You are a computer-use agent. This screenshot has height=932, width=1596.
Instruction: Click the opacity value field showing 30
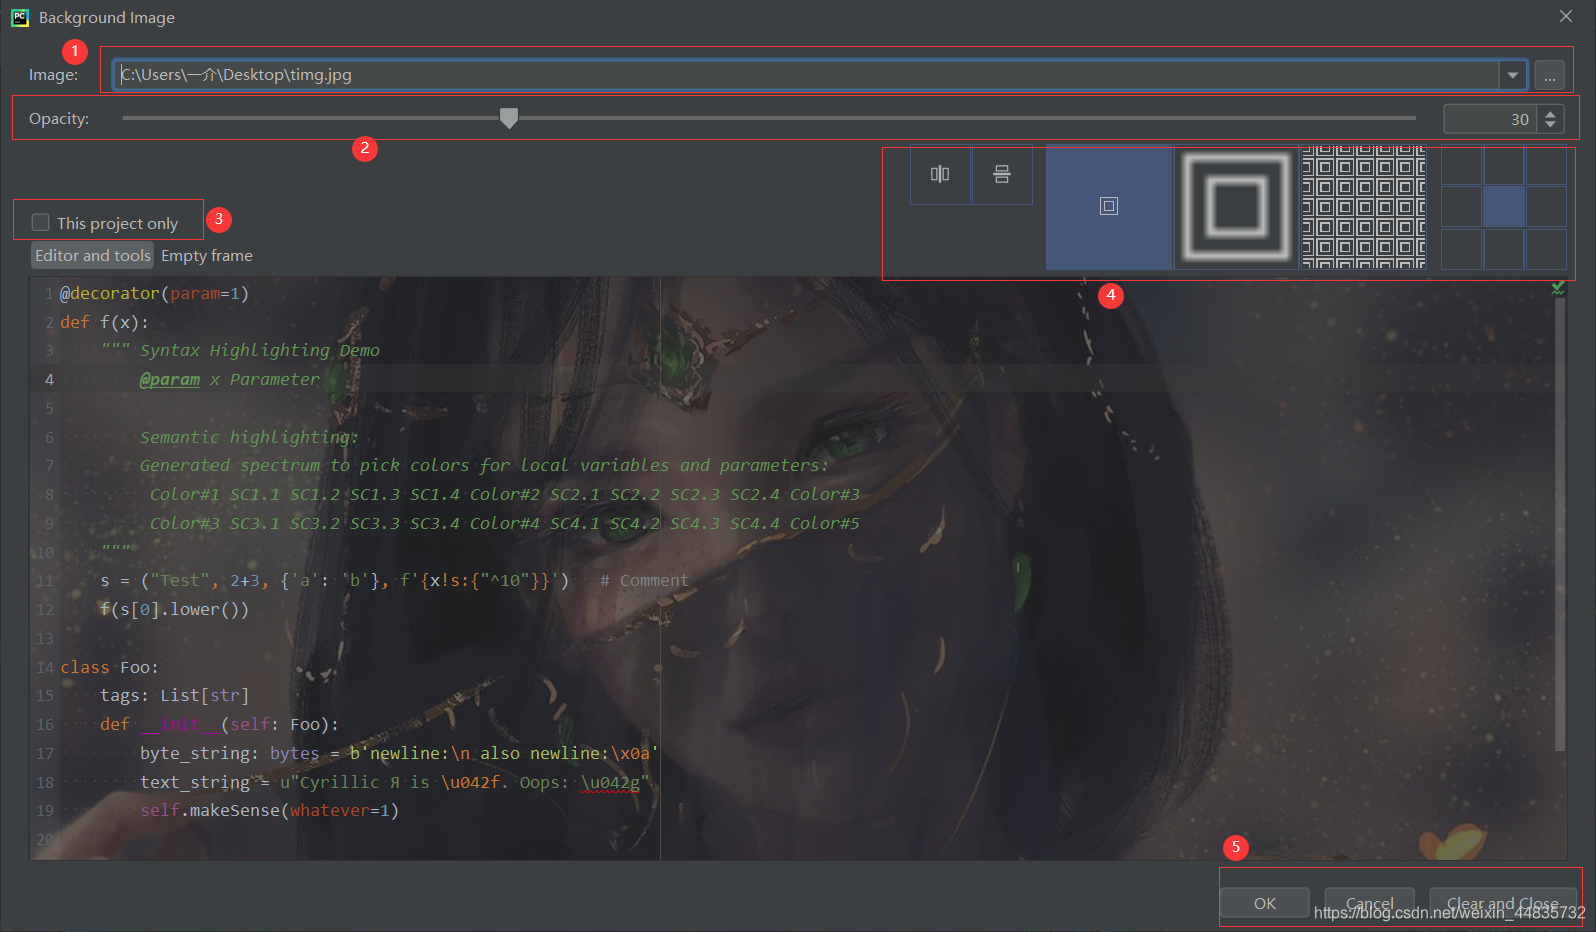(x=1491, y=119)
